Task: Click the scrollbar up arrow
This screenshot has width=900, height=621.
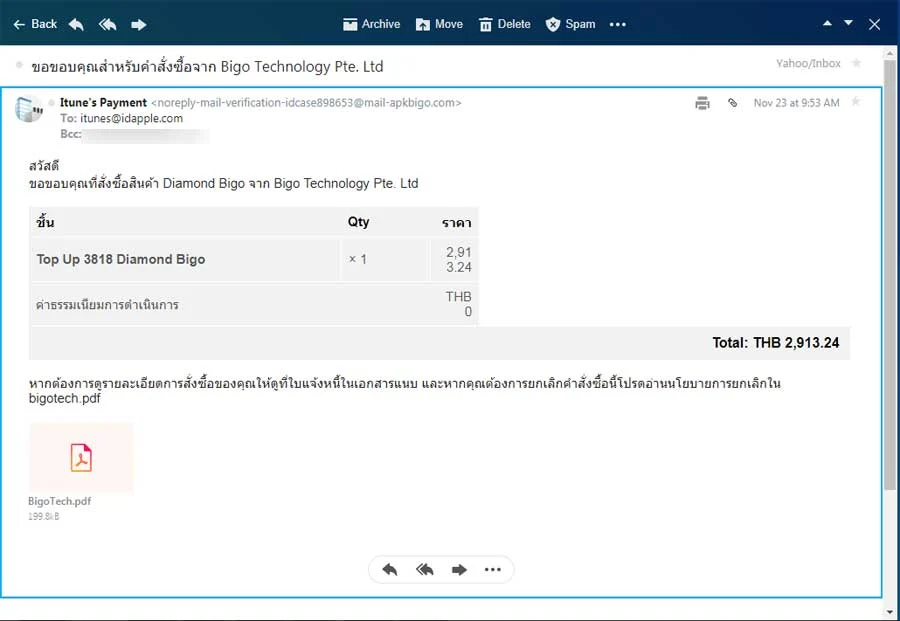Action: 890,53
